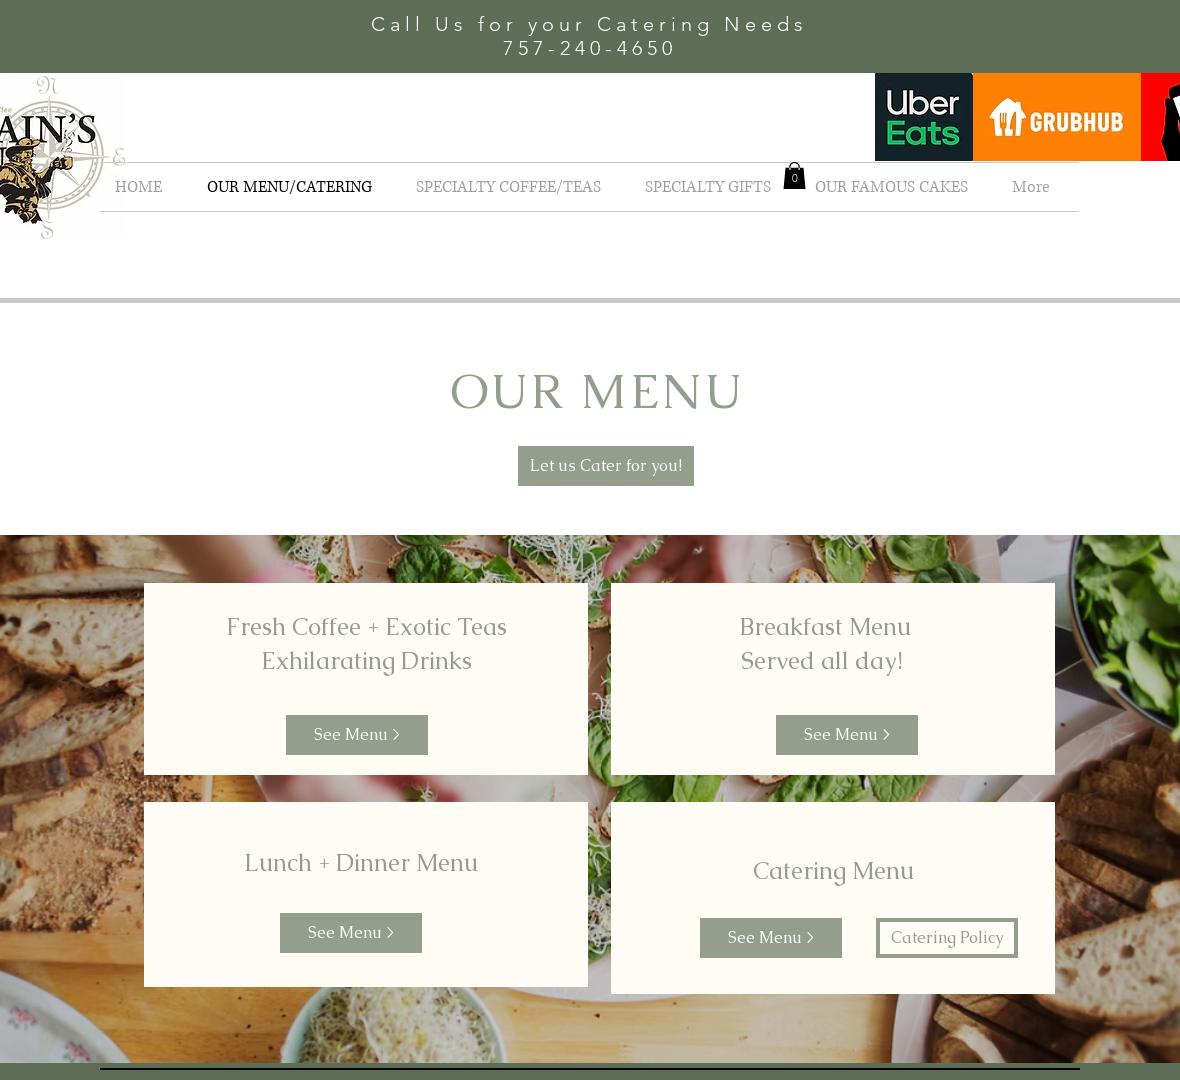Click the Captain's compass logo
This screenshot has height=1080, width=1180.
point(51,157)
